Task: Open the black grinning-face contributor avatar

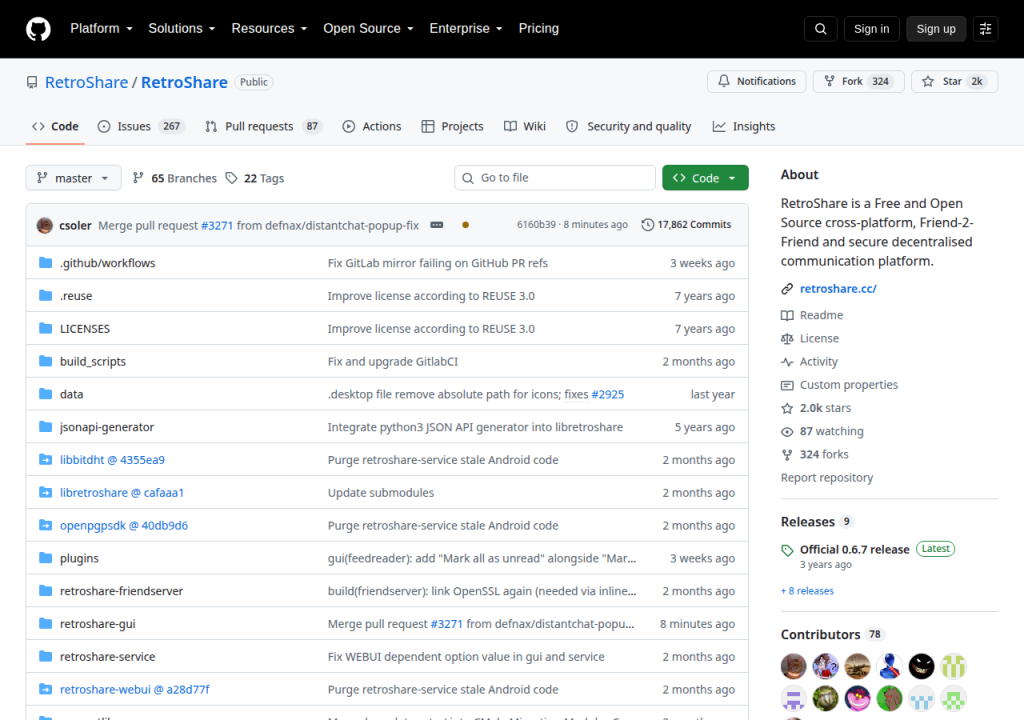Action: [921, 666]
